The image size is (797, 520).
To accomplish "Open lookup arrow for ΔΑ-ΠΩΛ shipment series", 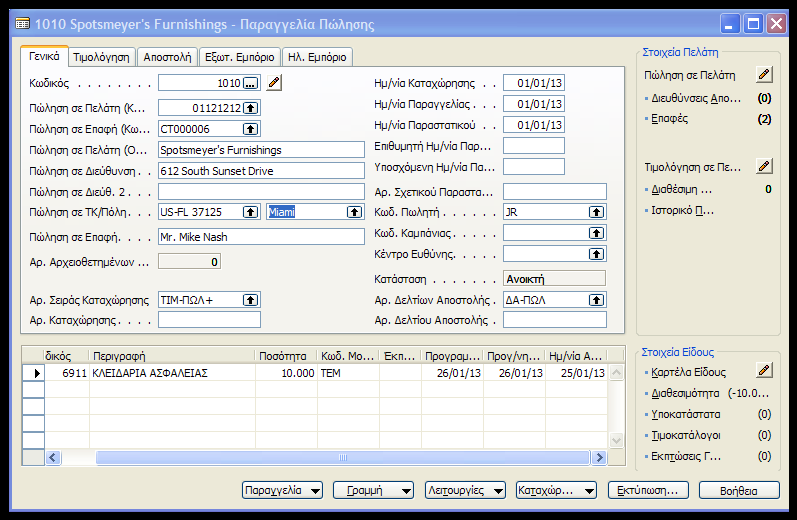I will point(596,300).
